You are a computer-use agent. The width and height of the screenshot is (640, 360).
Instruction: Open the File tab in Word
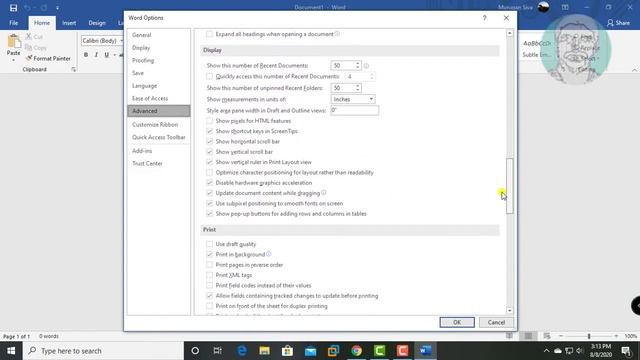pyautogui.click(x=13, y=23)
